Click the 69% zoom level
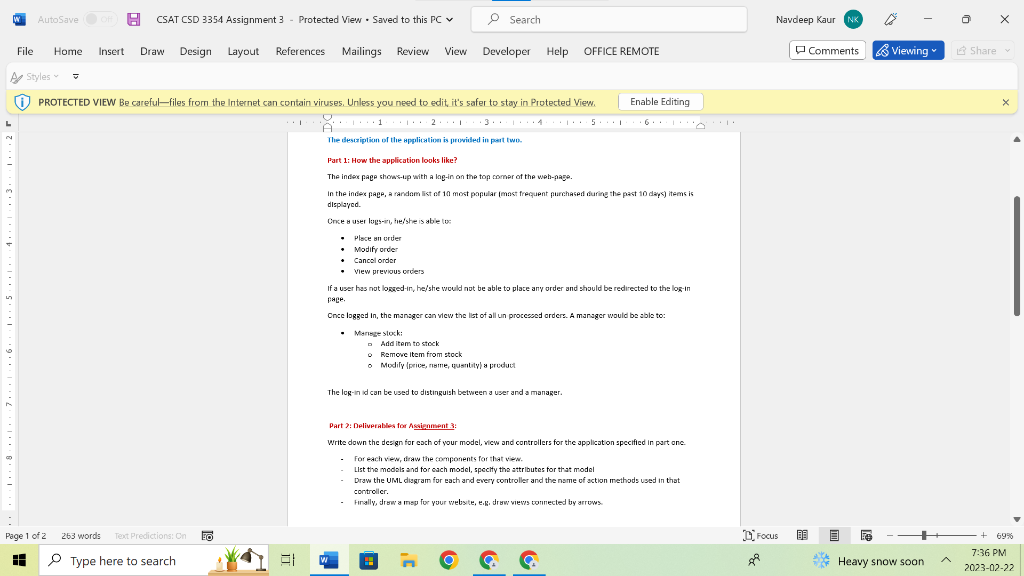The width and height of the screenshot is (1024, 576). tap(1004, 536)
